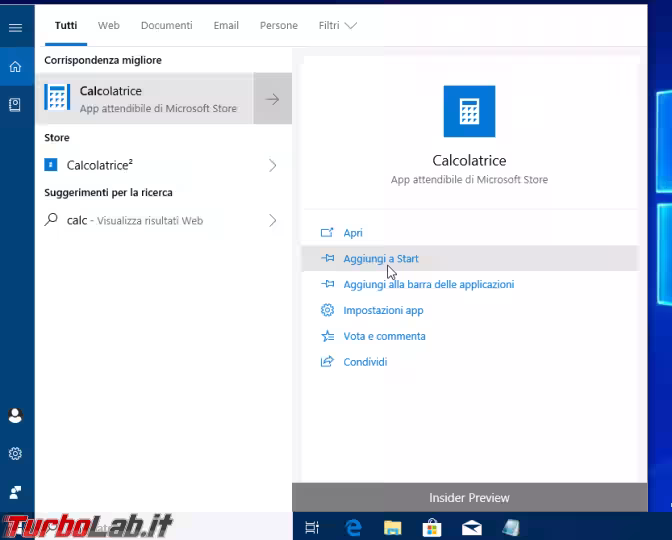Switch to the Web tab

tap(108, 26)
